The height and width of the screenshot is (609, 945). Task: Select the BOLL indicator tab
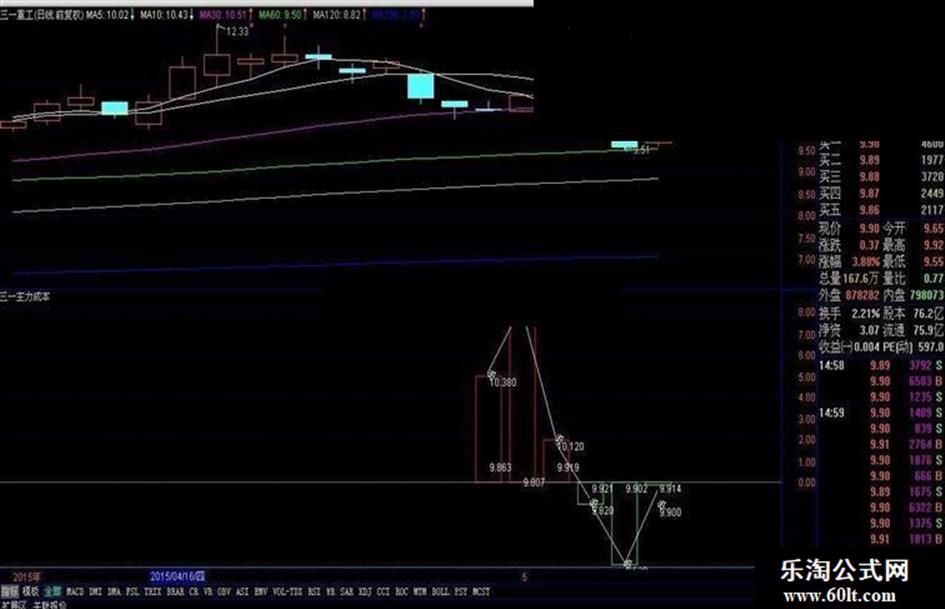pyautogui.click(x=441, y=592)
